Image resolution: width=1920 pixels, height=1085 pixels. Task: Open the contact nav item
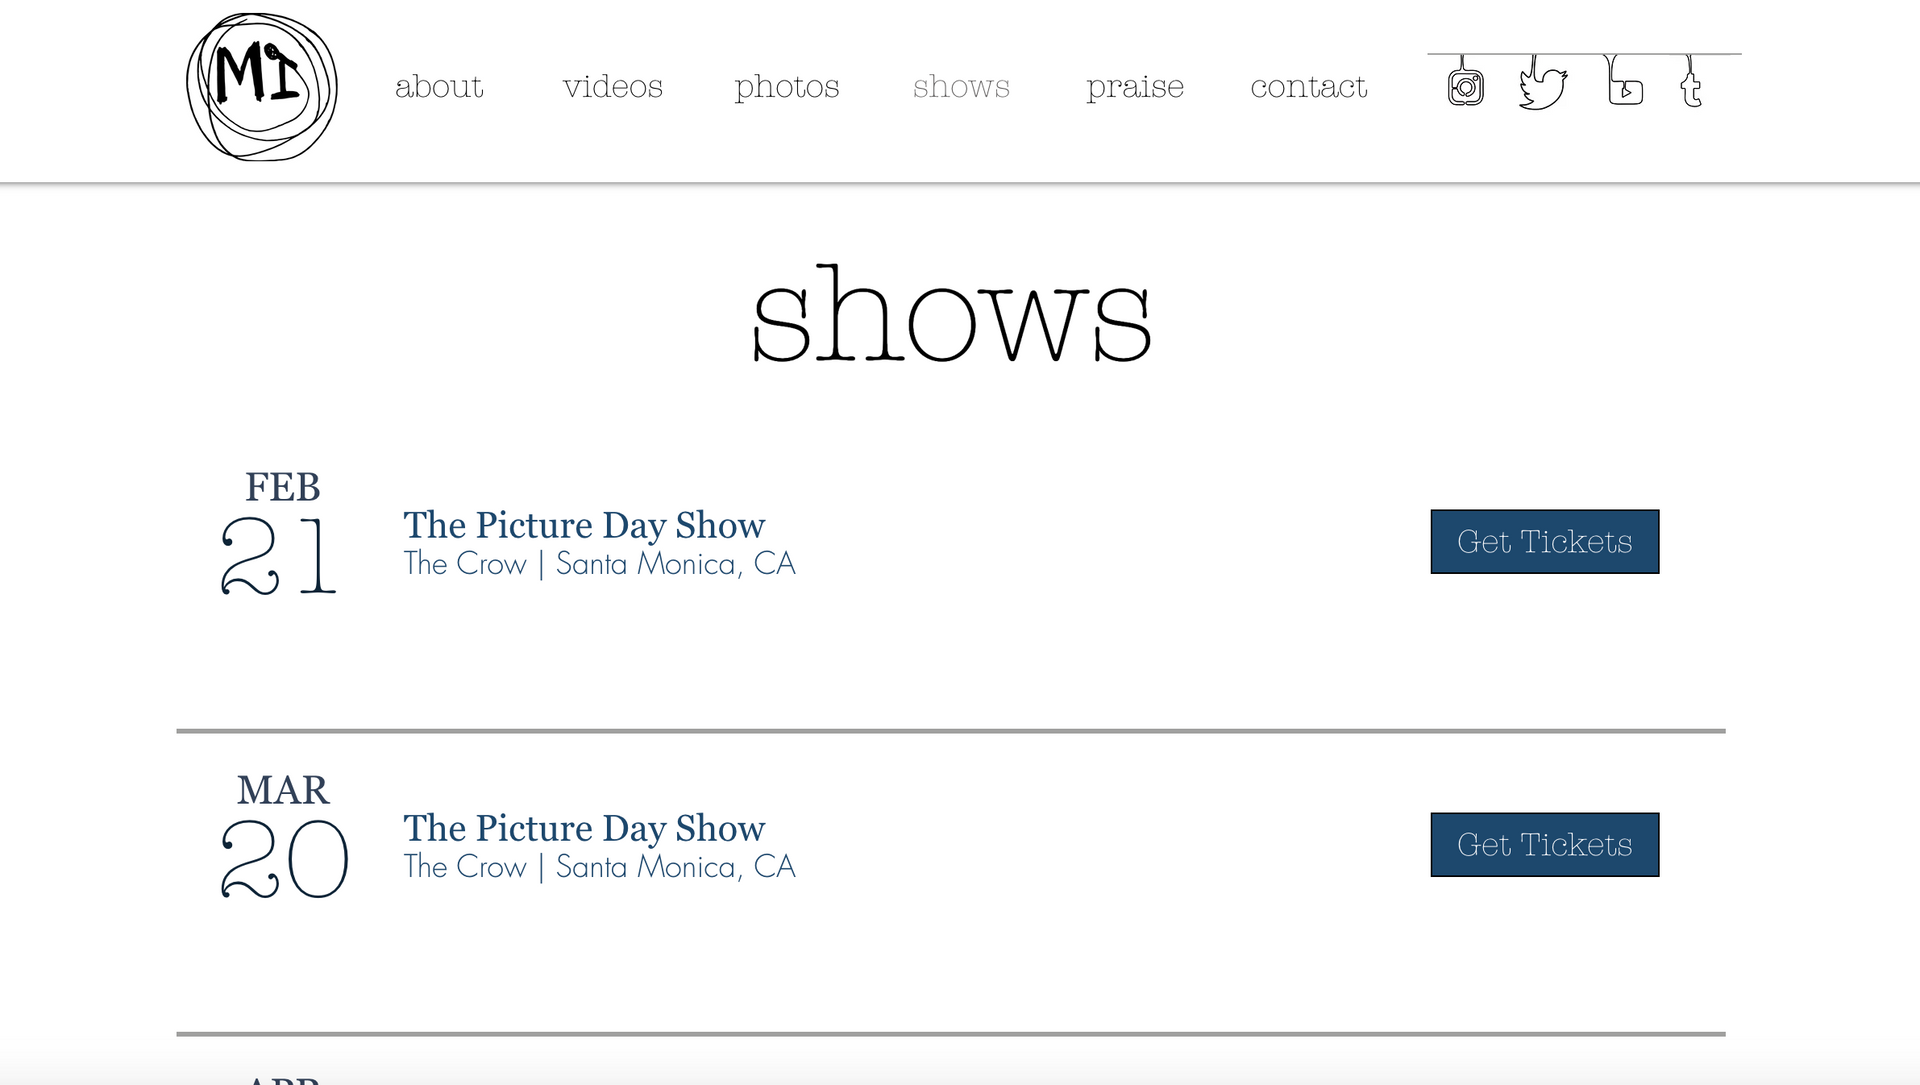pyautogui.click(x=1309, y=87)
